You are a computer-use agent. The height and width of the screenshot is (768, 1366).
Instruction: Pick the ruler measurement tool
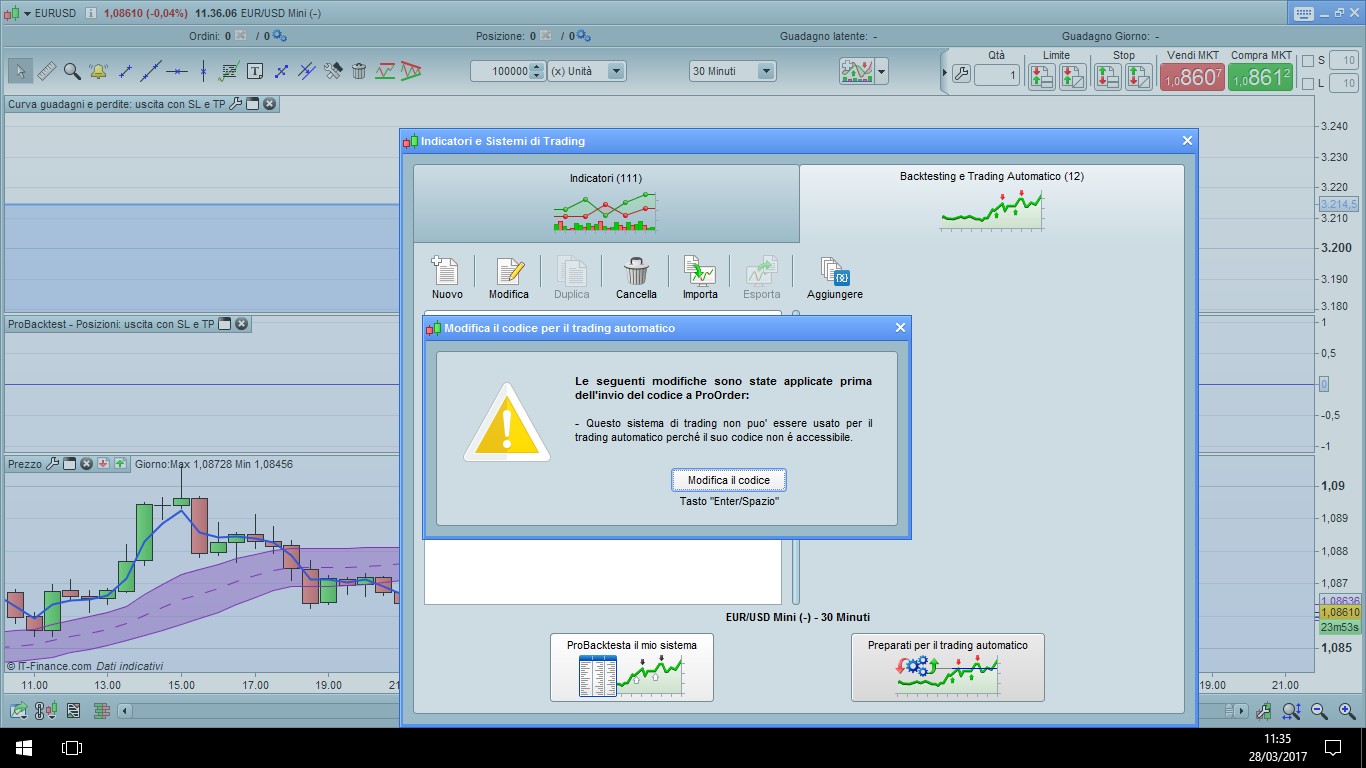[46, 71]
